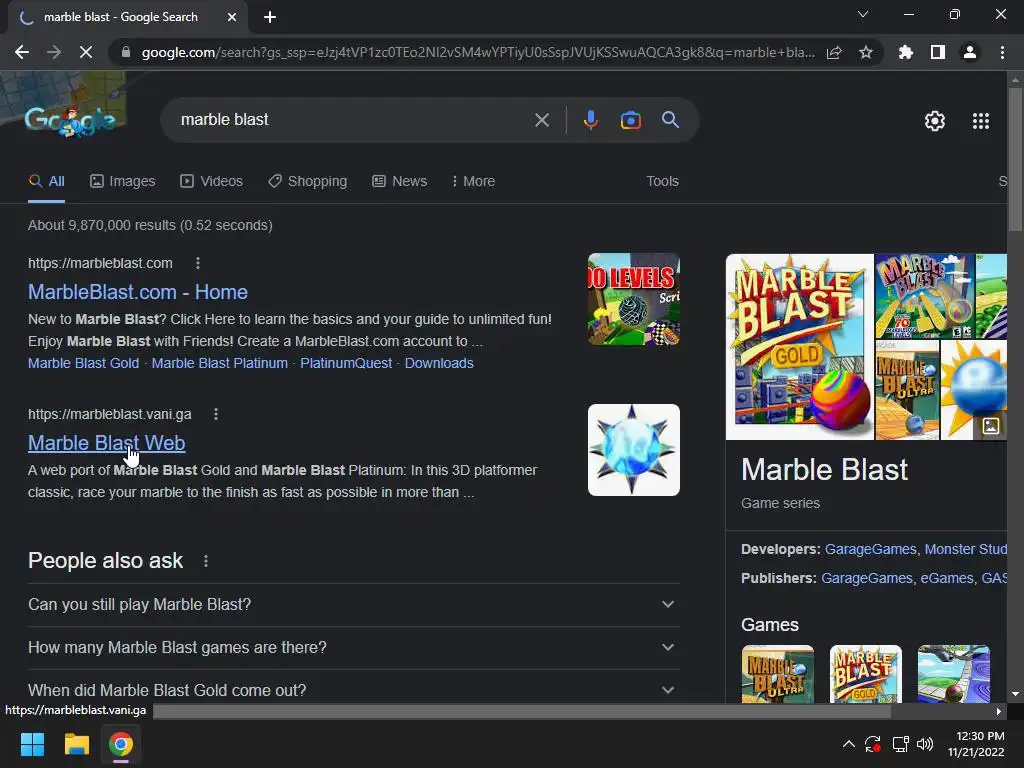This screenshot has width=1024, height=768.
Task: Open GarageGames developer link
Action: click(x=871, y=549)
